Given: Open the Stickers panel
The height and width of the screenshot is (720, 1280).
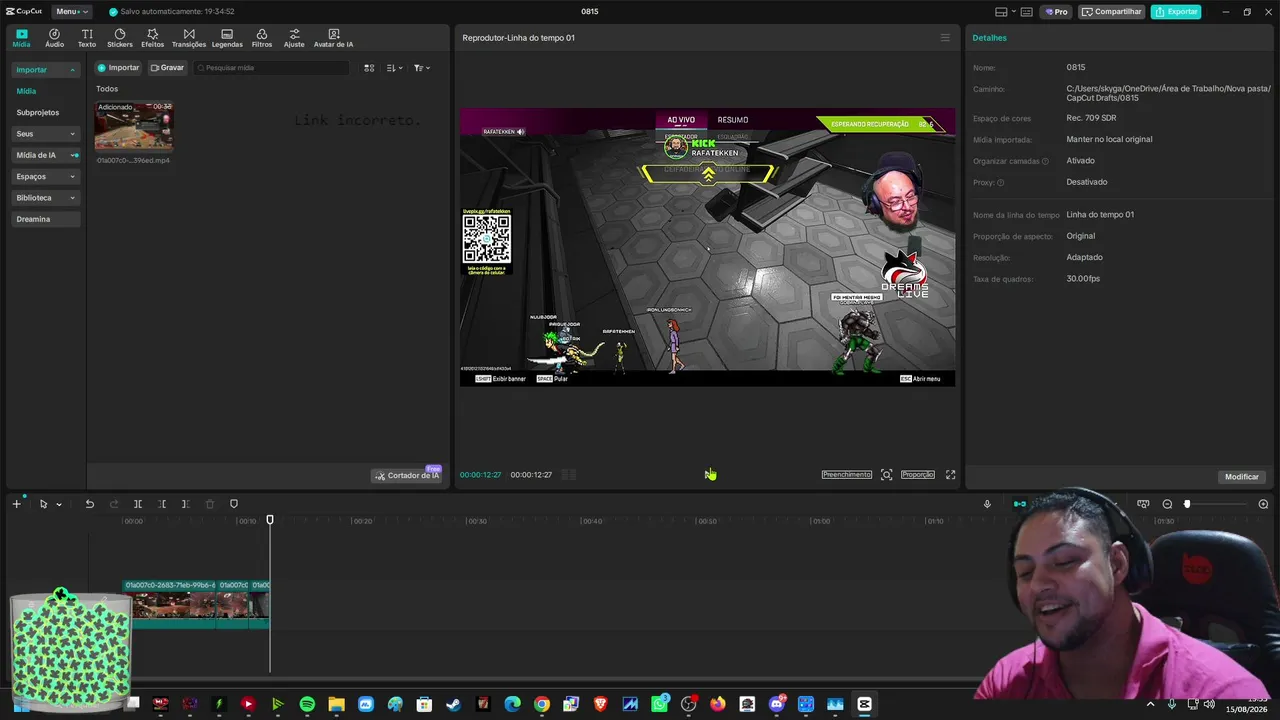Looking at the screenshot, I should tap(120, 38).
